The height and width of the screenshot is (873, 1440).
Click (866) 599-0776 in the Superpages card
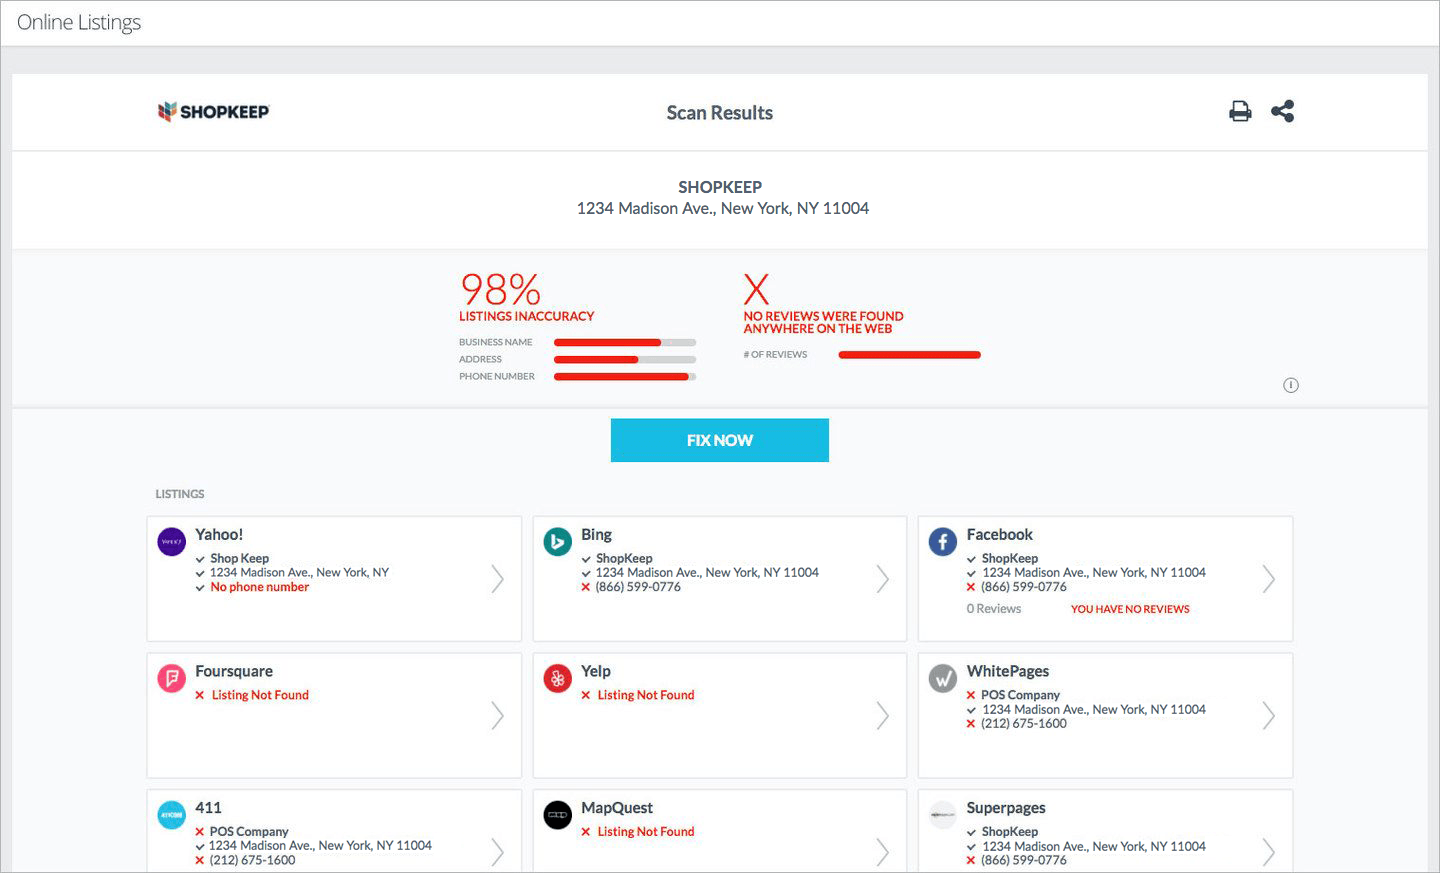pos(1024,860)
